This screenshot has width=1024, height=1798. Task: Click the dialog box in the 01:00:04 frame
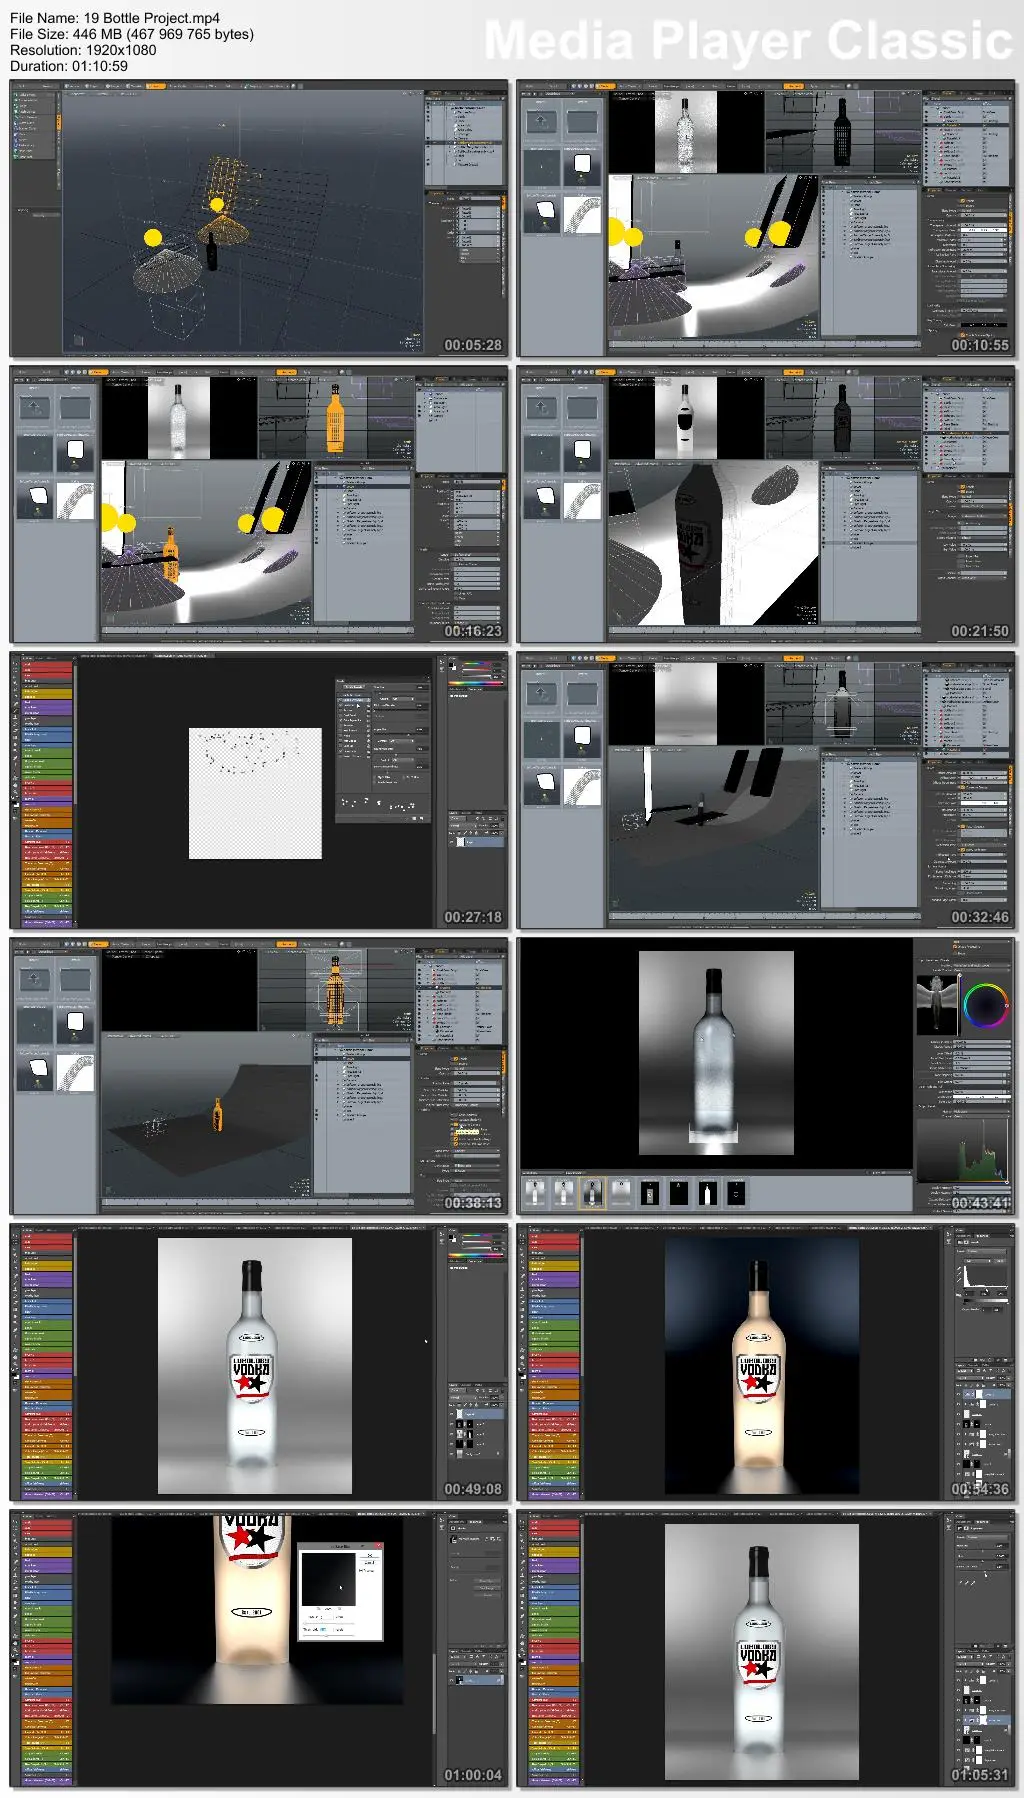pos(340,1592)
